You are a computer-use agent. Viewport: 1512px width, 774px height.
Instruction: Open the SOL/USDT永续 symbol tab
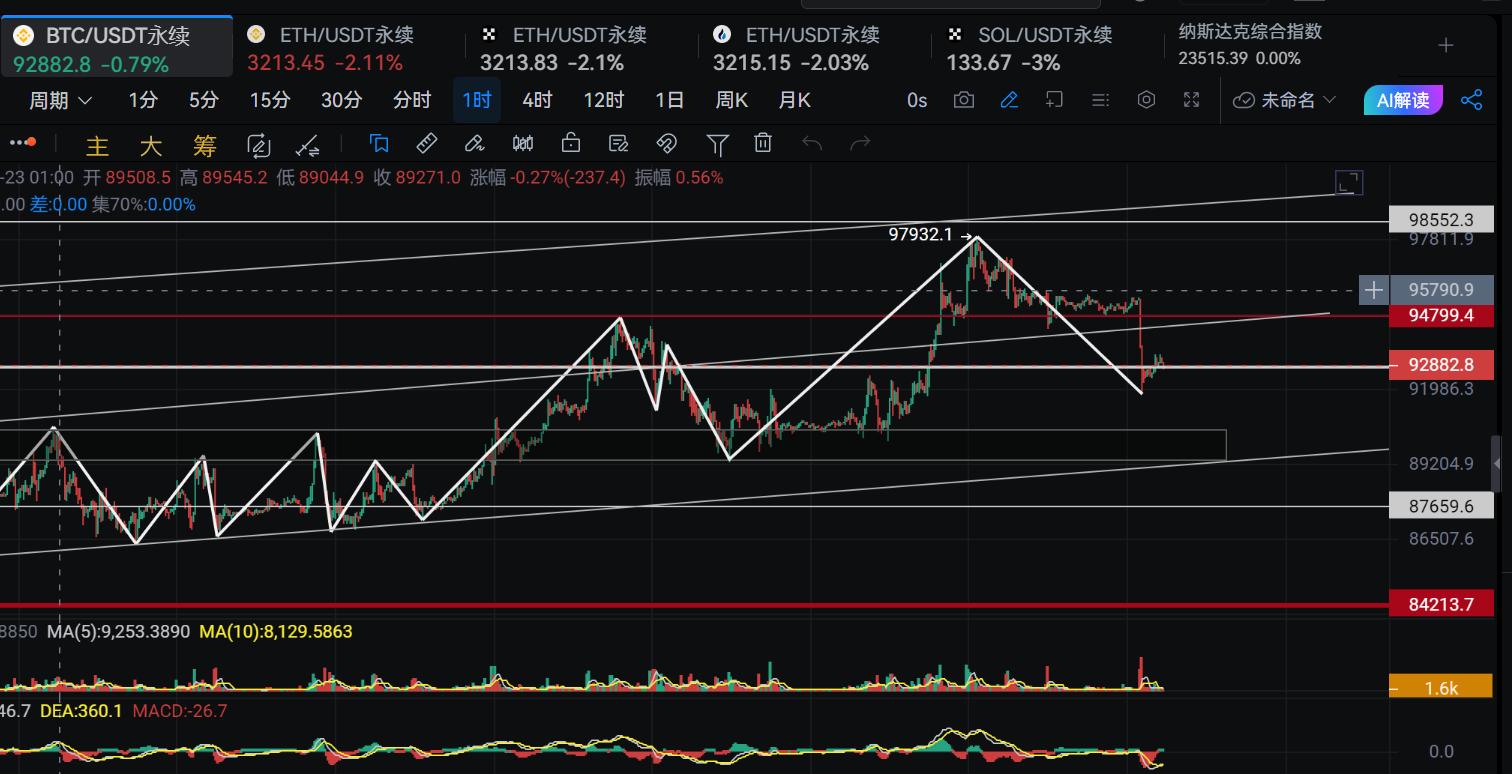[x=1048, y=48]
